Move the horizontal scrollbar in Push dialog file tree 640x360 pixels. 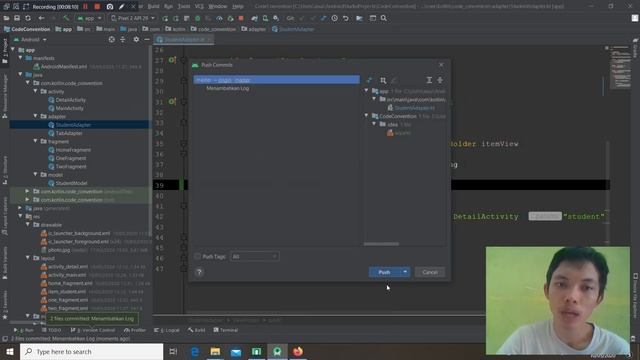coord(381,244)
